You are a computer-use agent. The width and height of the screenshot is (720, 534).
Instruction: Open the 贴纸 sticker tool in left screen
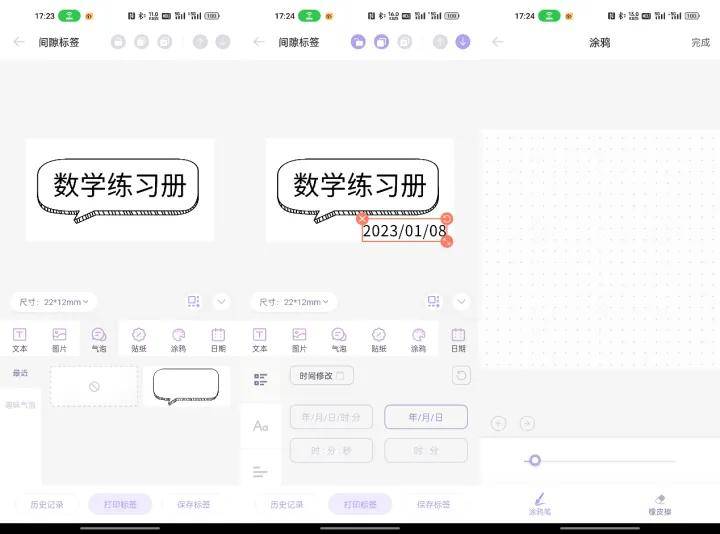click(x=139, y=340)
